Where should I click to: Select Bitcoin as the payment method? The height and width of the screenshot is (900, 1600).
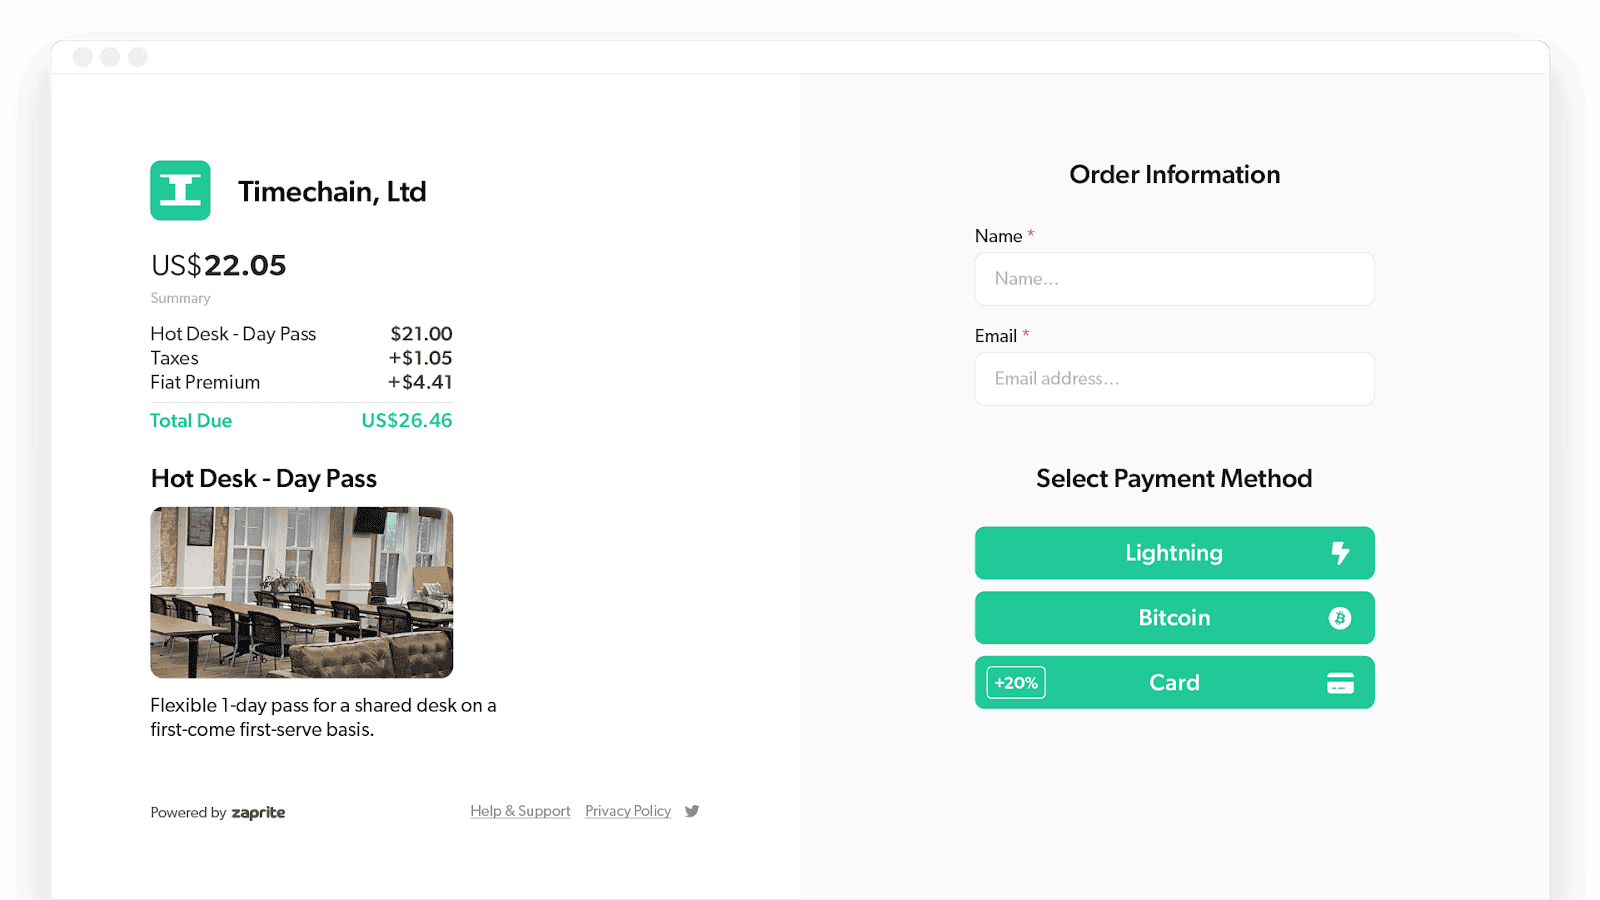tap(1174, 617)
